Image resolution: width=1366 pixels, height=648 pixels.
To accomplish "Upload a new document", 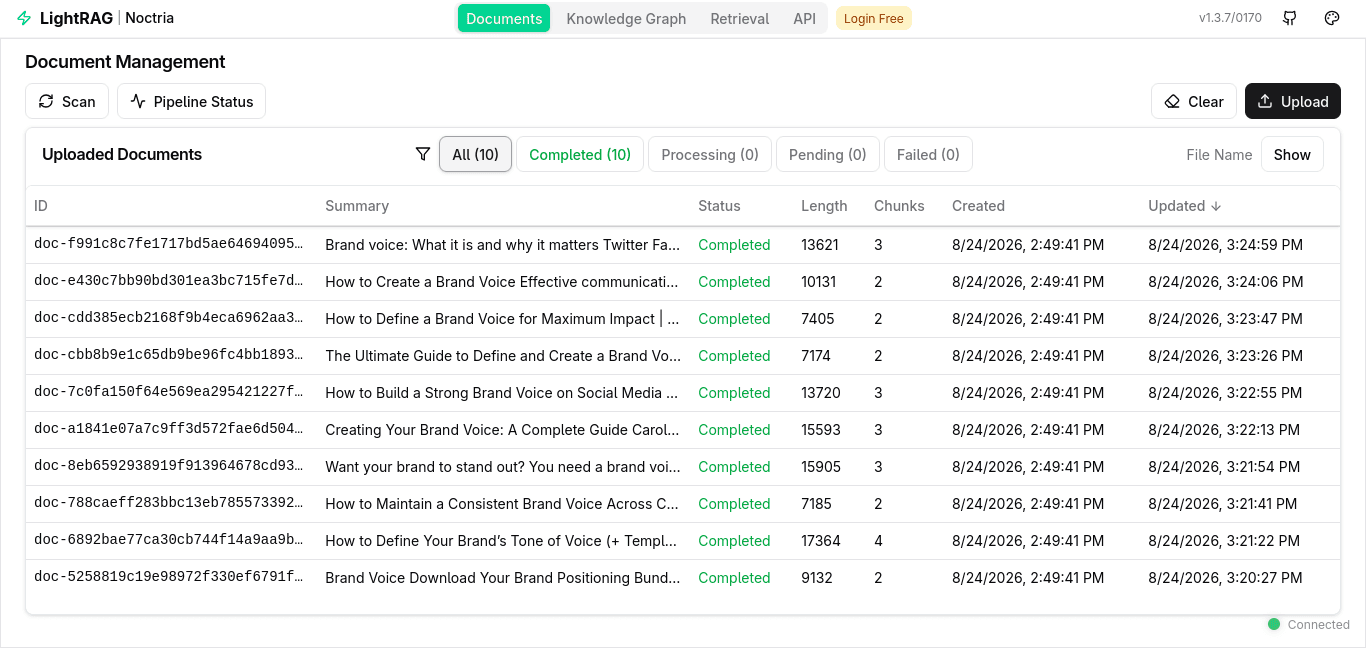I will coord(1293,101).
